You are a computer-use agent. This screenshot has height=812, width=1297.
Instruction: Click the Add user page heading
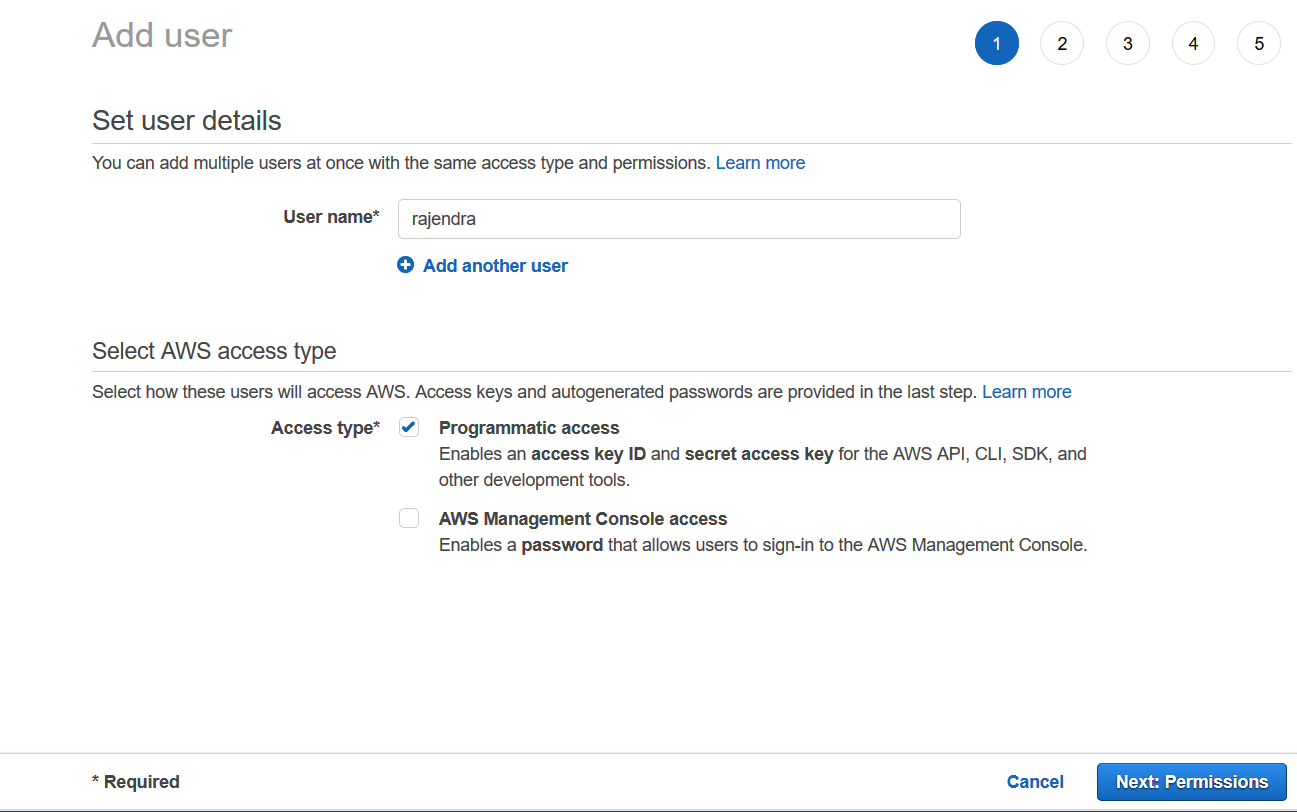[x=162, y=35]
